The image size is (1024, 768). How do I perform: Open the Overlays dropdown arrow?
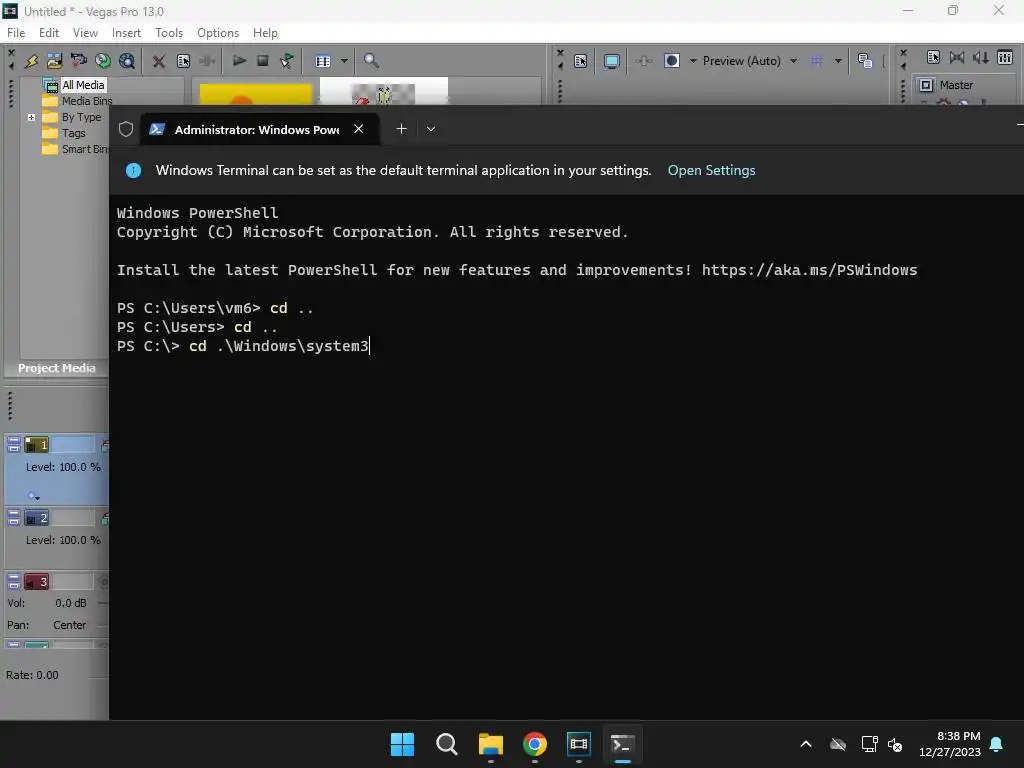(x=838, y=61)
